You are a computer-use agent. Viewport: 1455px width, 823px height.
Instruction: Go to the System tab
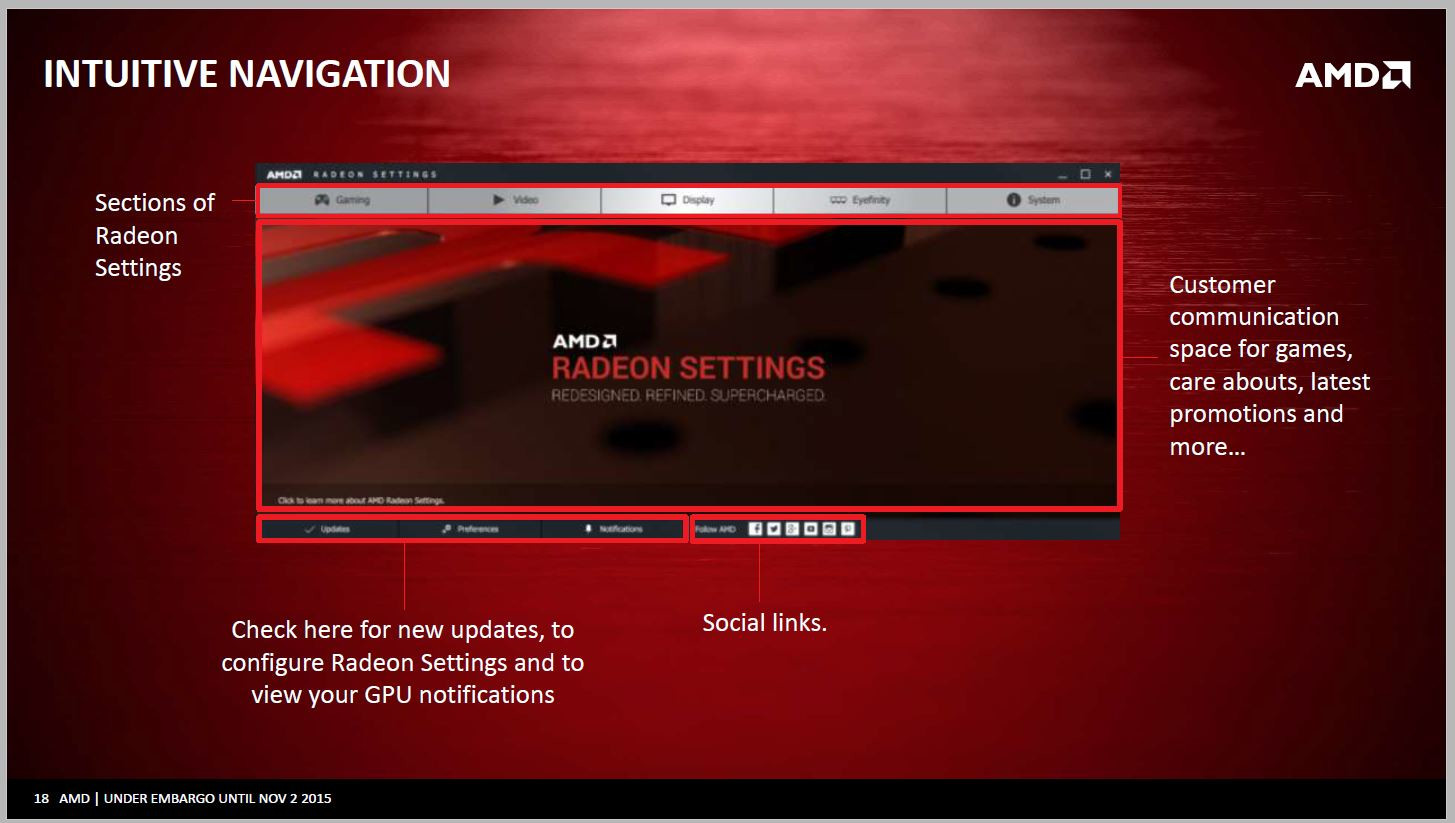pos(1032,200)
